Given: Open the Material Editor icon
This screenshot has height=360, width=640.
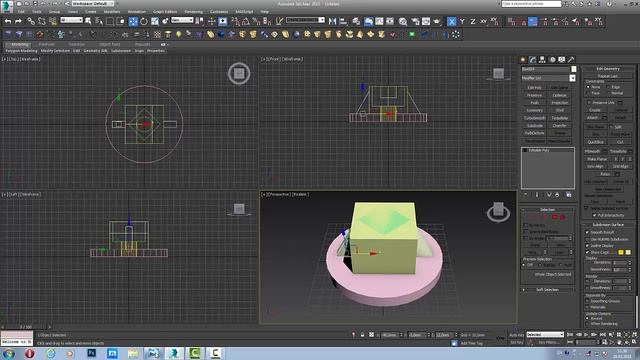Looking at the screenshot, I should click(403, 21).
